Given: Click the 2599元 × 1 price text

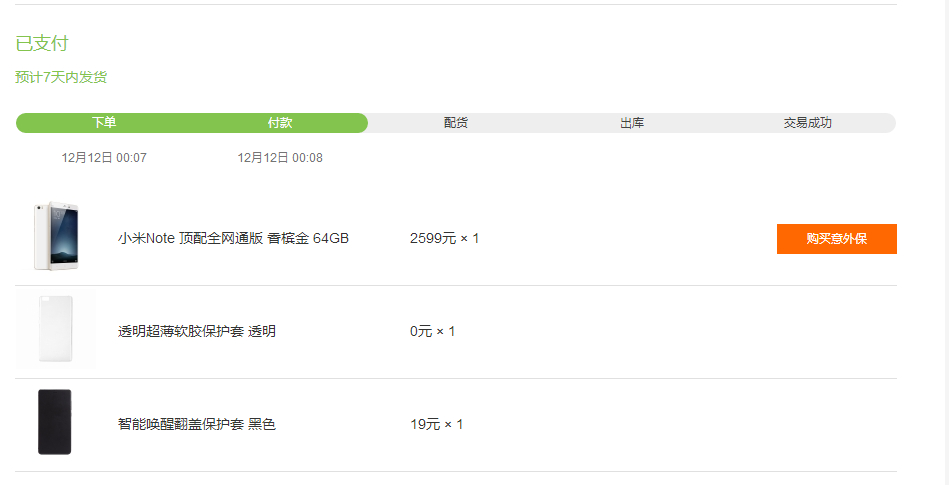Looking at the screenshot, I should (444, 239).
